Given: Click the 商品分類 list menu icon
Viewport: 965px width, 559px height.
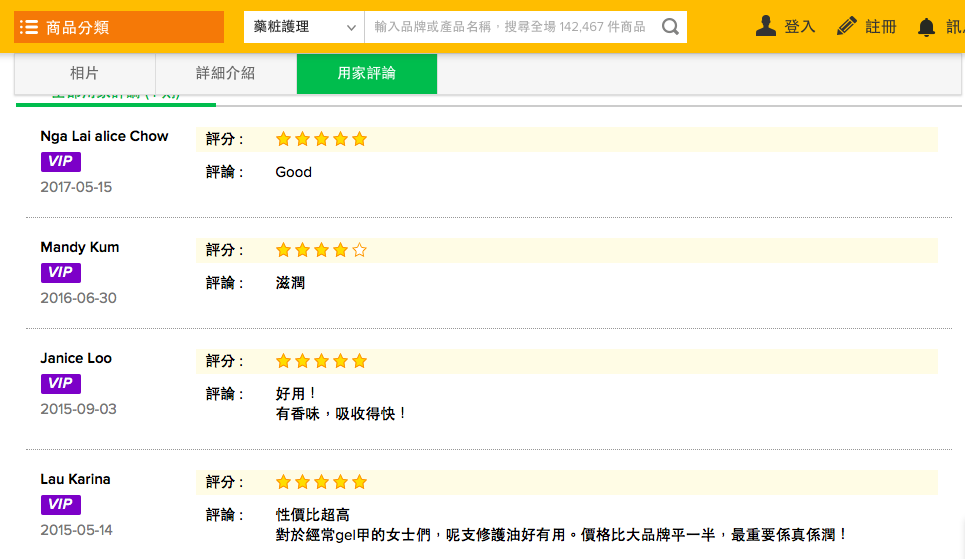Looking at the screenshot, I should tap(29, 27).
